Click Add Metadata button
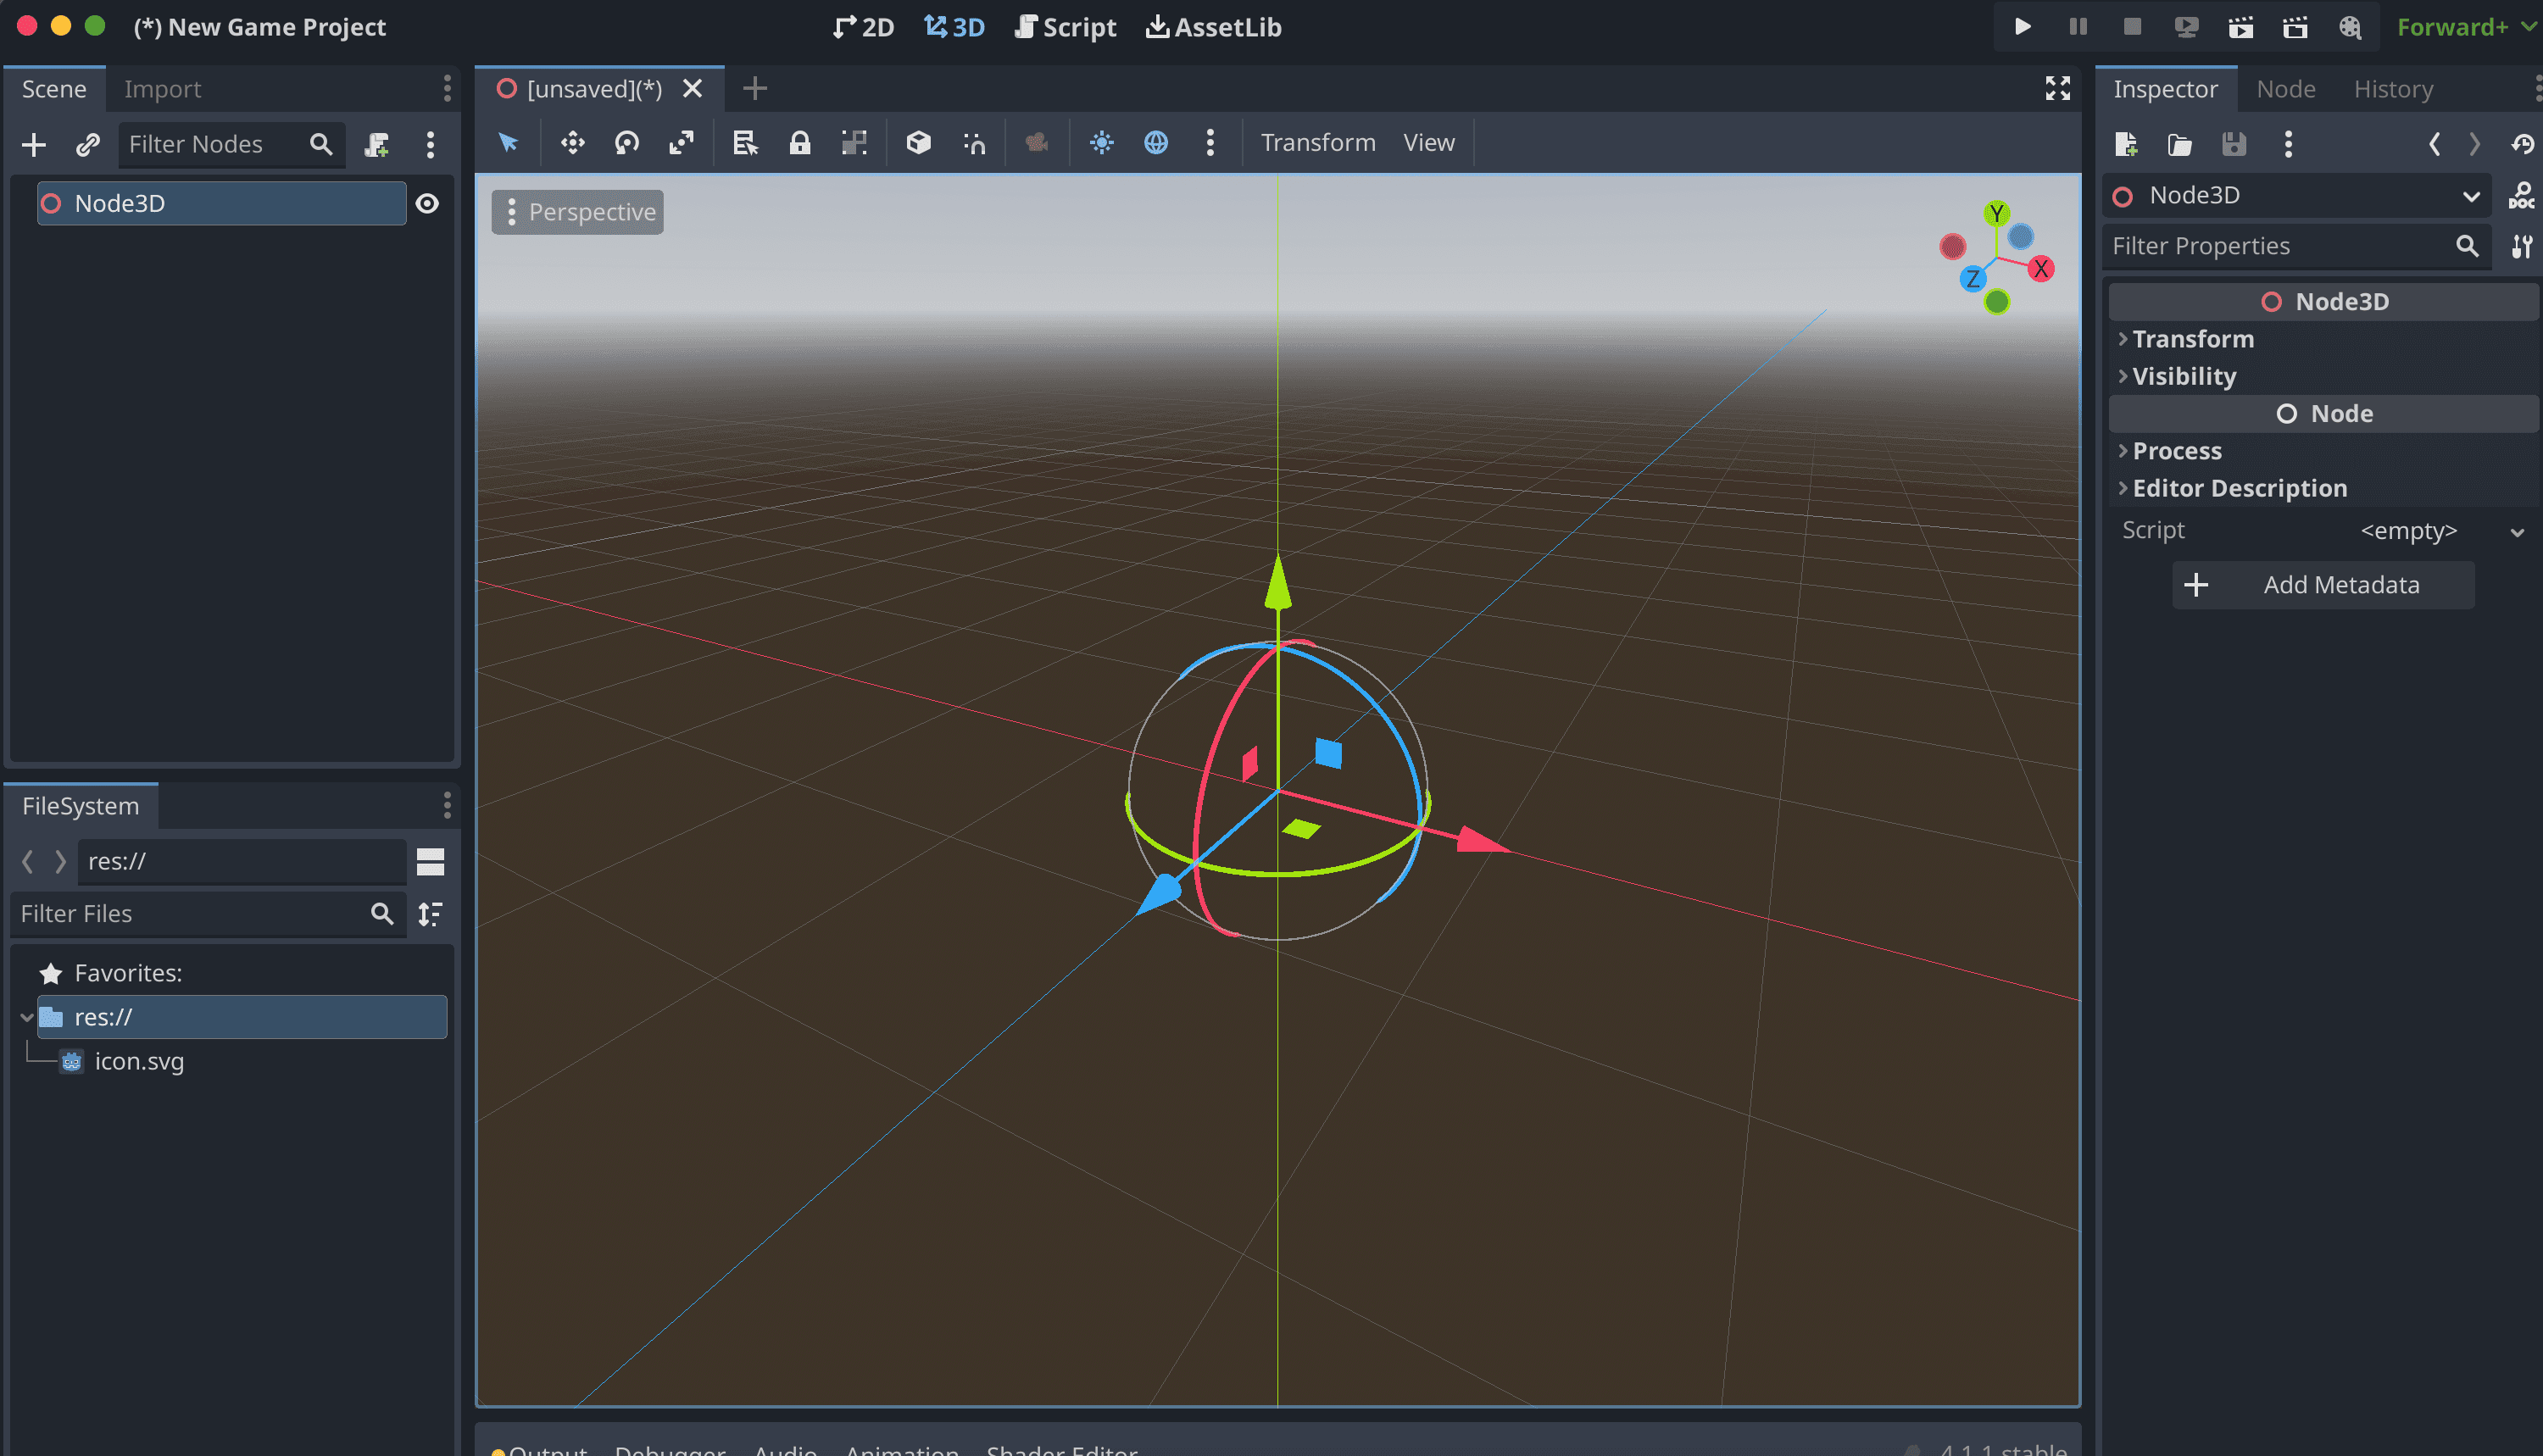The image size is (2543, 1456). [2323, 585]
